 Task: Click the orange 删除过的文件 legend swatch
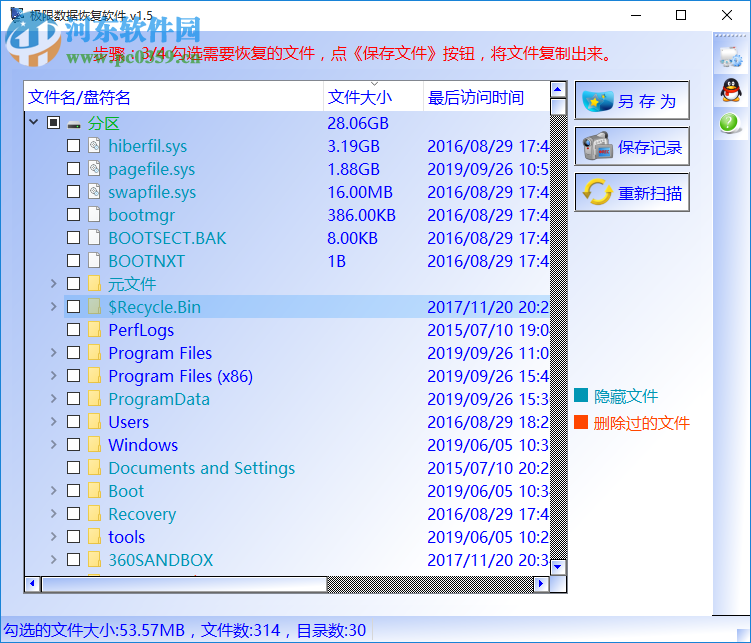click(x=581, y=422)
